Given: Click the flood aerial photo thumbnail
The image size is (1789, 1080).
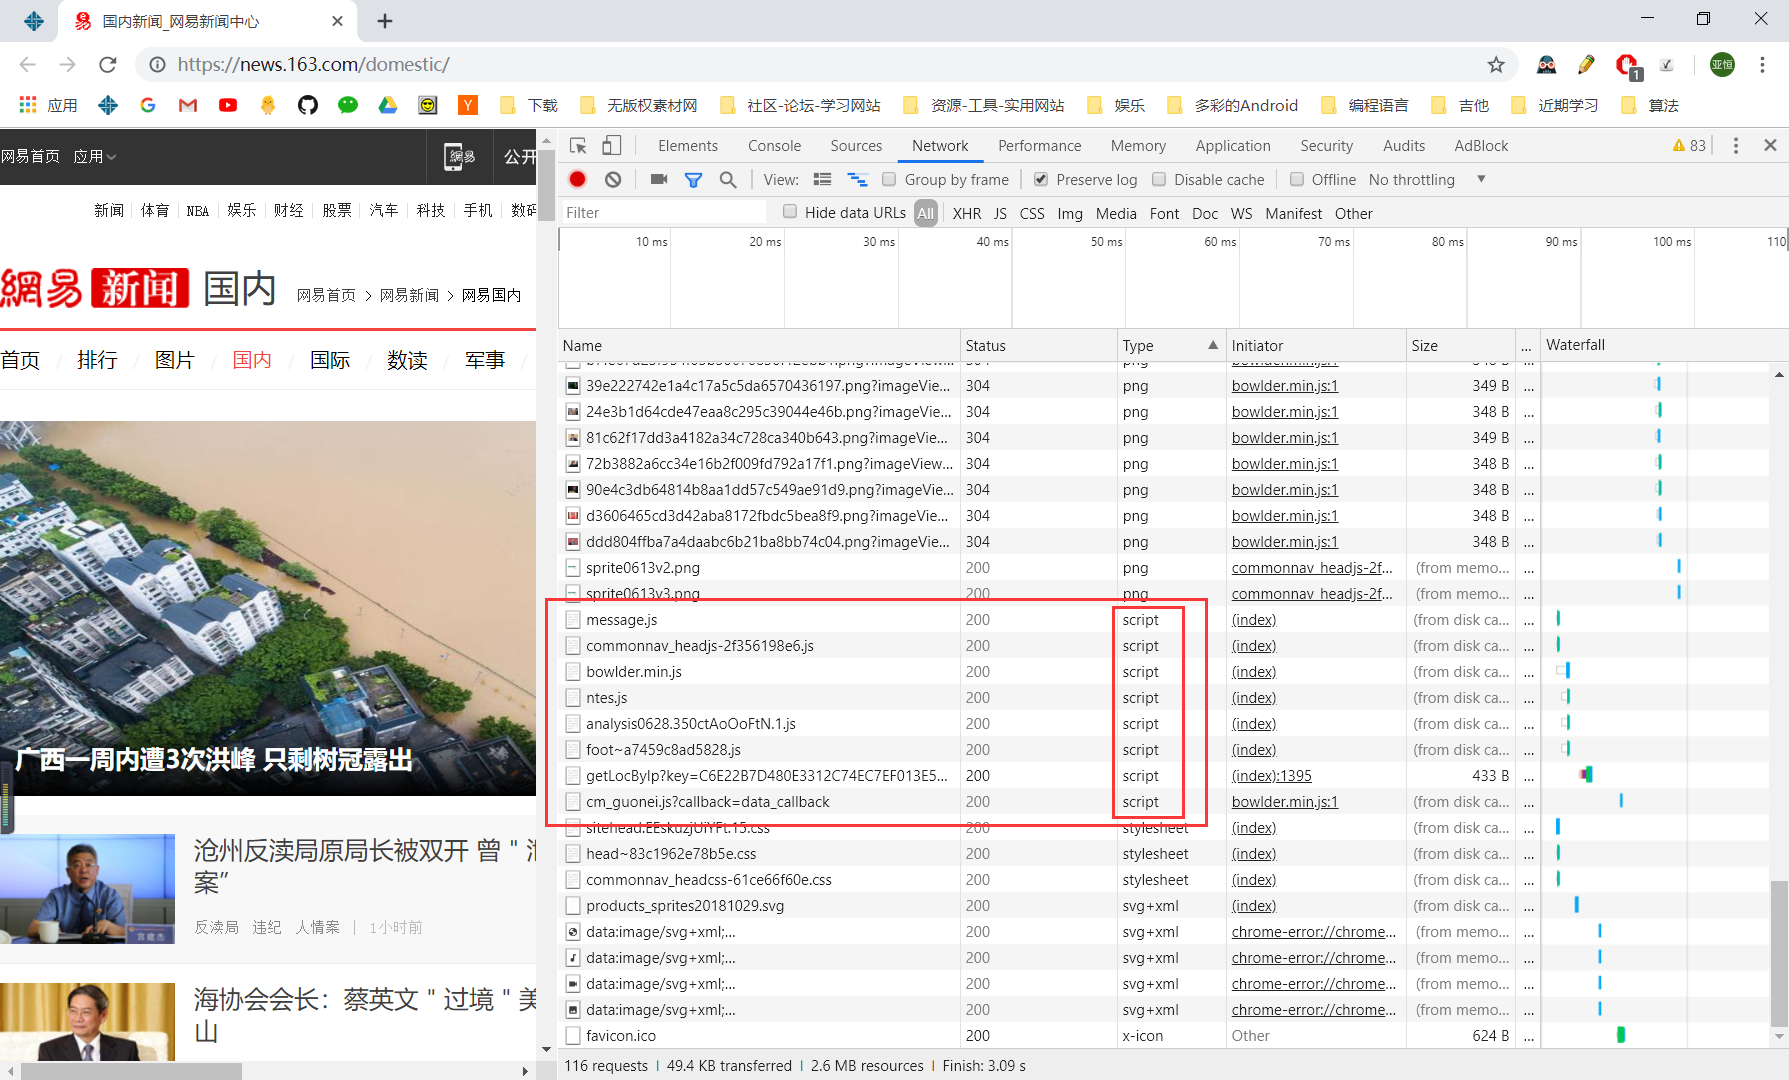Looking at the screenshot, I should (268, 608).
